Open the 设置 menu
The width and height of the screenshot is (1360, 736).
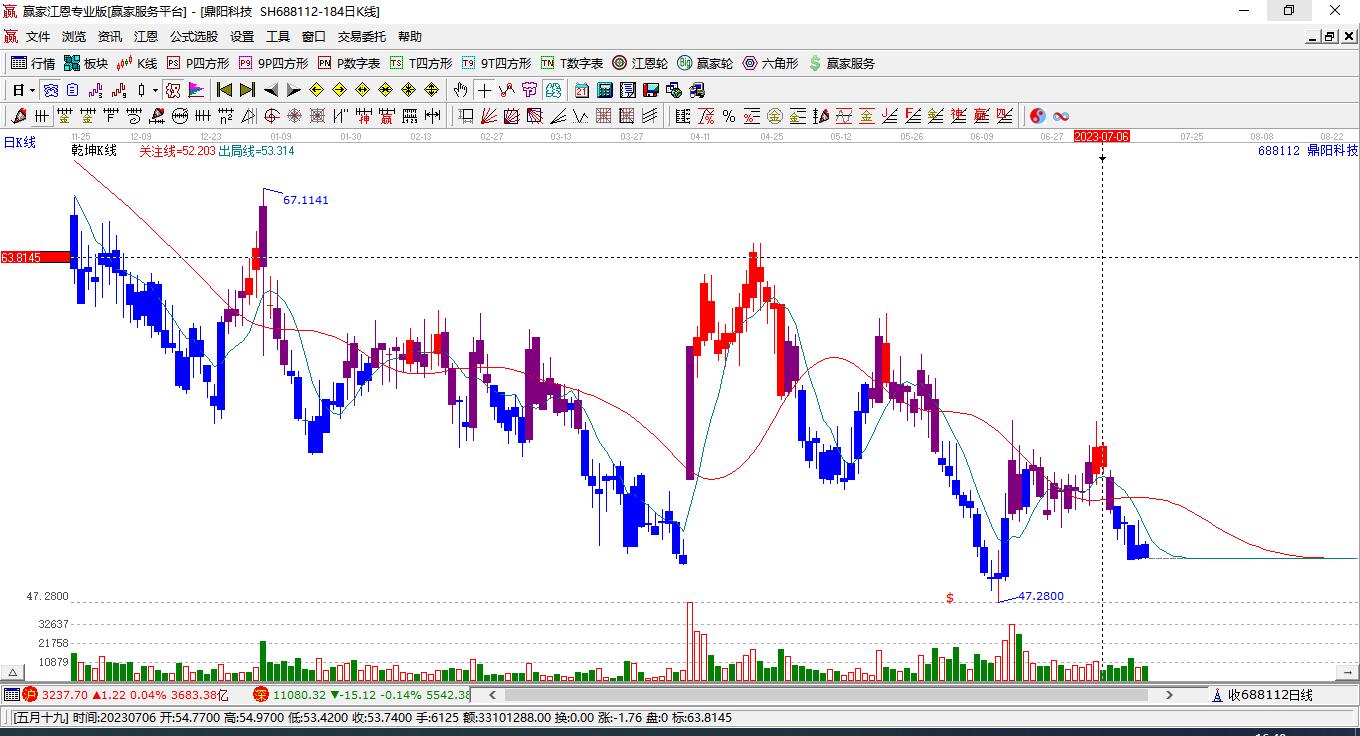tap(242, 36)
